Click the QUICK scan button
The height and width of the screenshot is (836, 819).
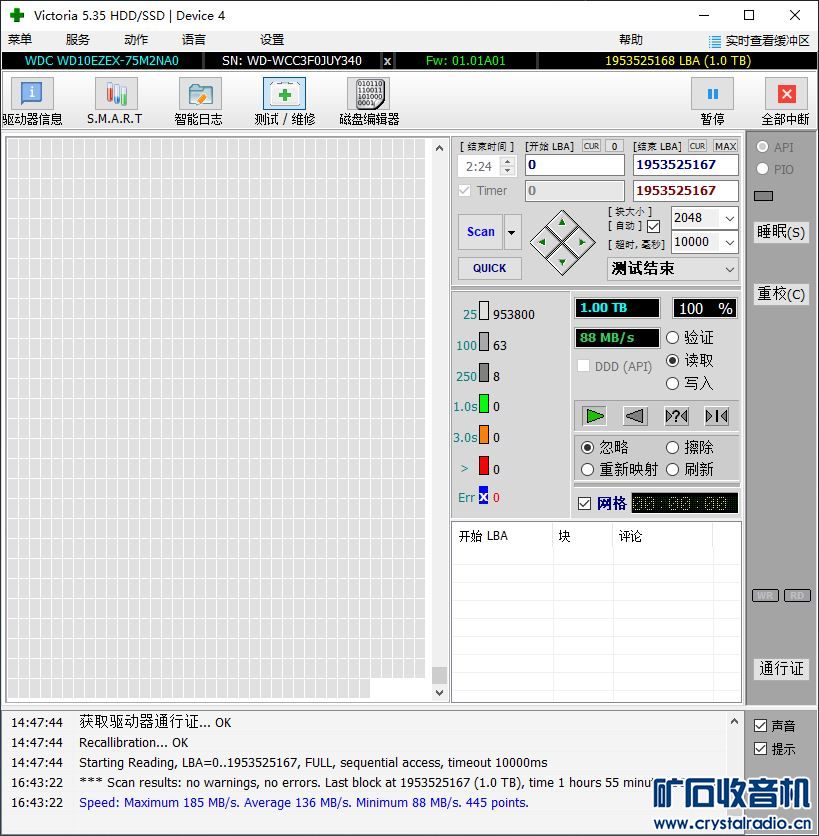click(490, 268)
